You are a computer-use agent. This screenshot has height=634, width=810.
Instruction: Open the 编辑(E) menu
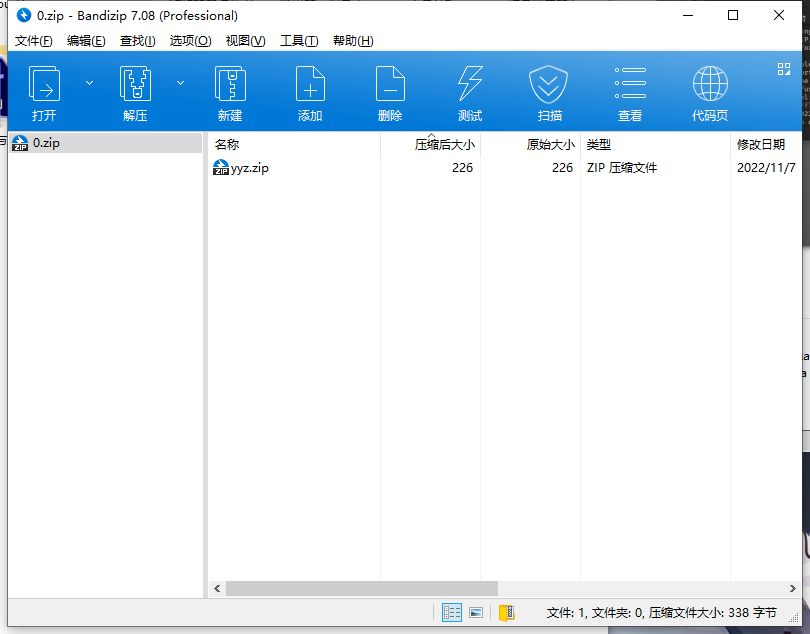point(86,41)
